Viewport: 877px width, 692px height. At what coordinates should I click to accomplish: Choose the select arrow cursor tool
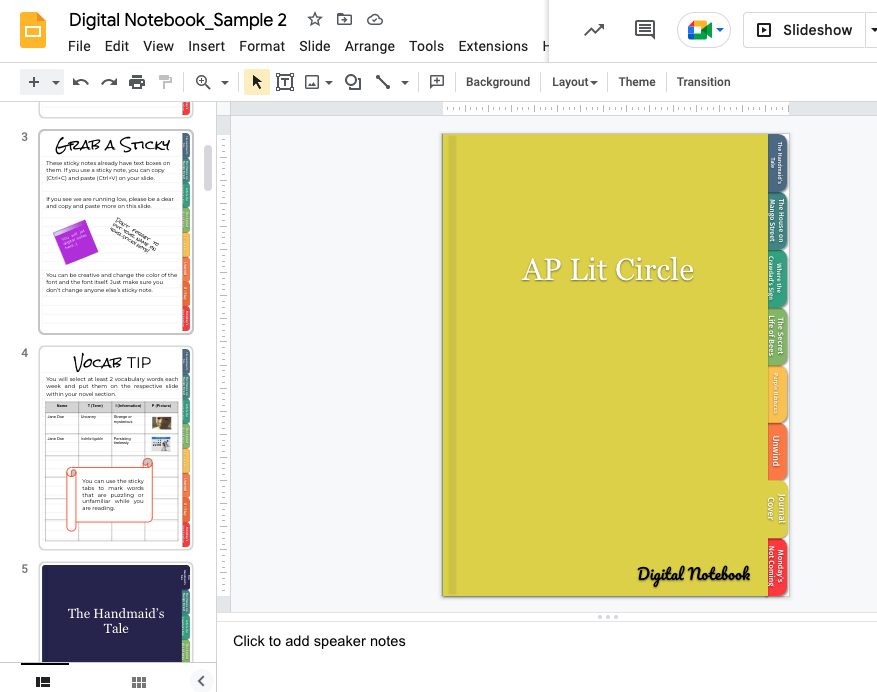coord(257,82)
